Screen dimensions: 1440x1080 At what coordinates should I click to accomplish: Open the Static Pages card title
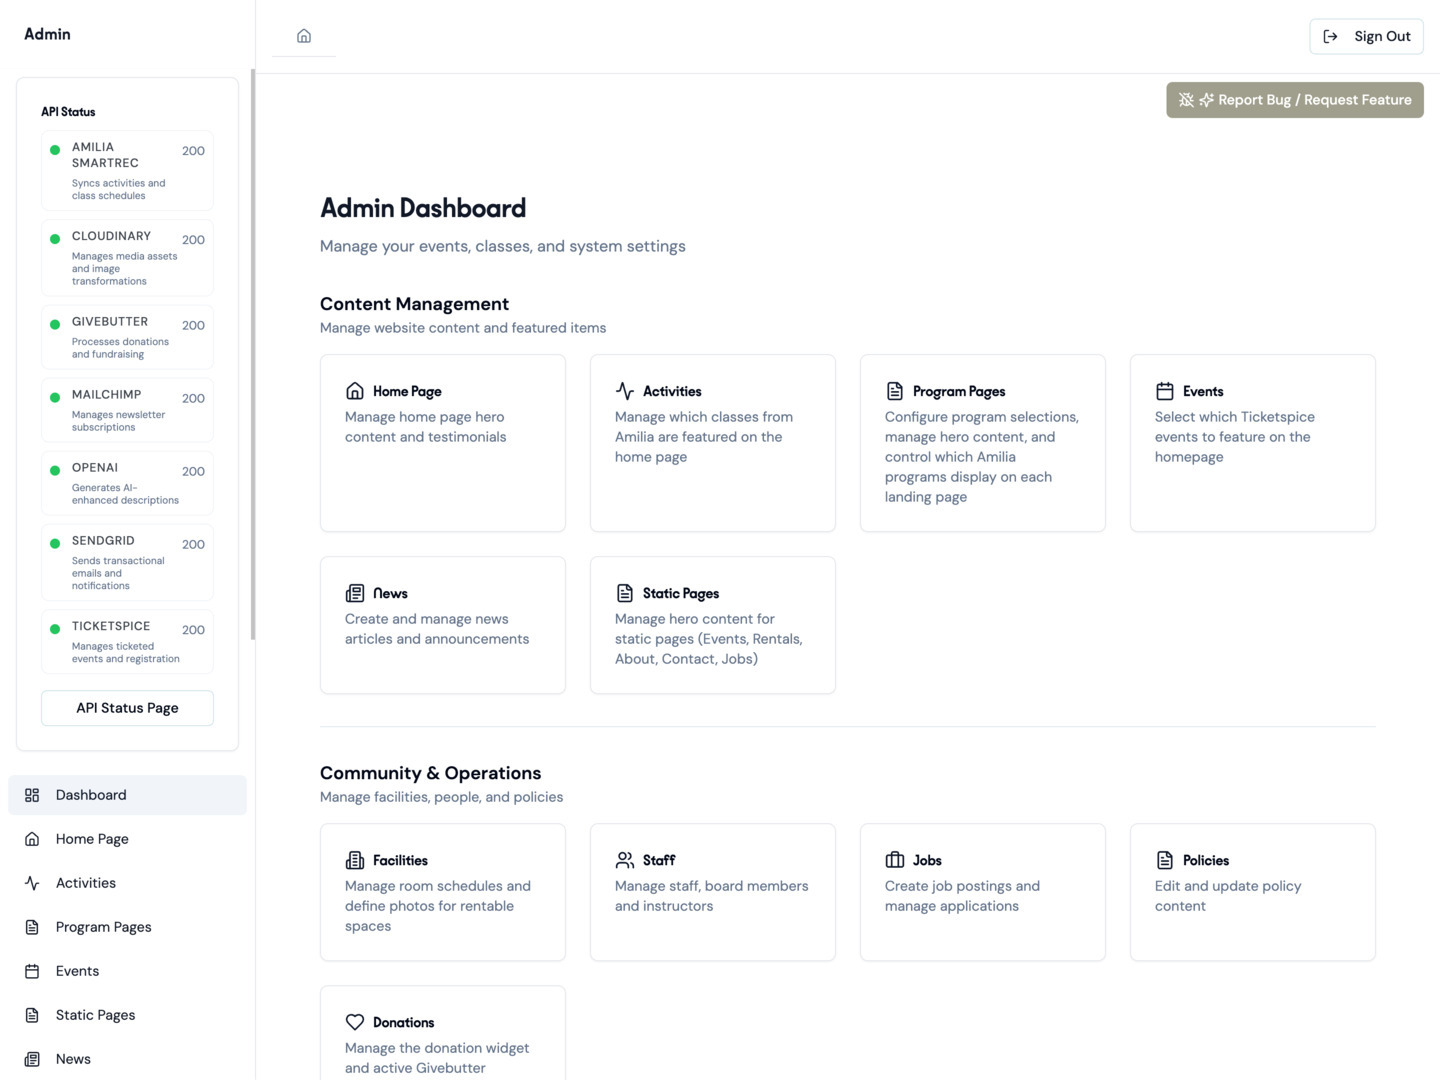tap(681, 593)
